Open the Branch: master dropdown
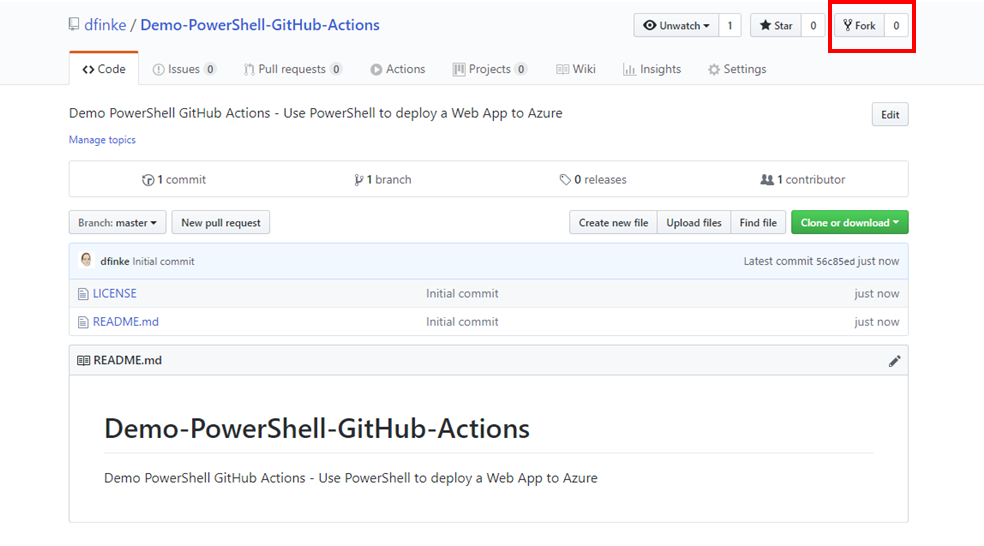This screenshot has height=546, width=984. pos(117,223)
